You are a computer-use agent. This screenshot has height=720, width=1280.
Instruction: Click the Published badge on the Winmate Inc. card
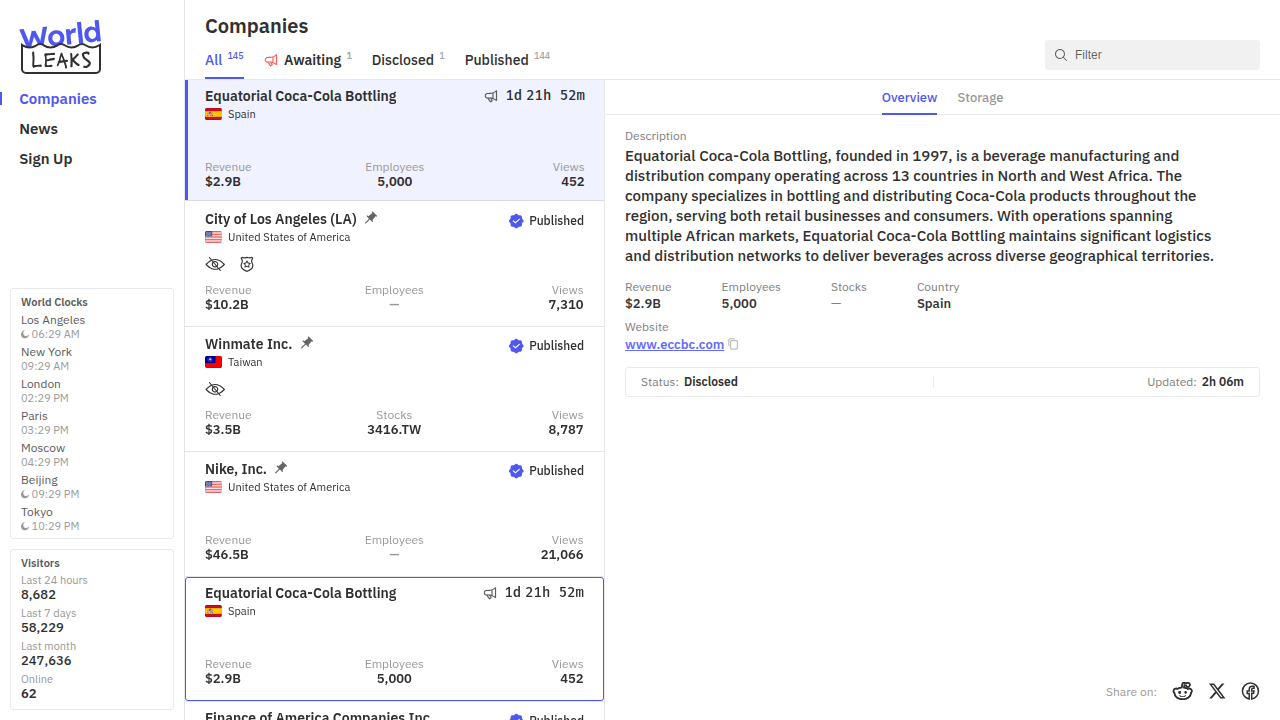tap(546, 346)
